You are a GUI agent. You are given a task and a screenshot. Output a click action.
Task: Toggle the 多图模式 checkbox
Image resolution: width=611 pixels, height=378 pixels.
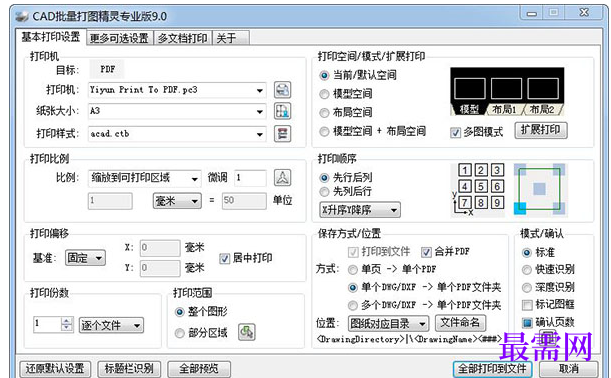[455, 133]
